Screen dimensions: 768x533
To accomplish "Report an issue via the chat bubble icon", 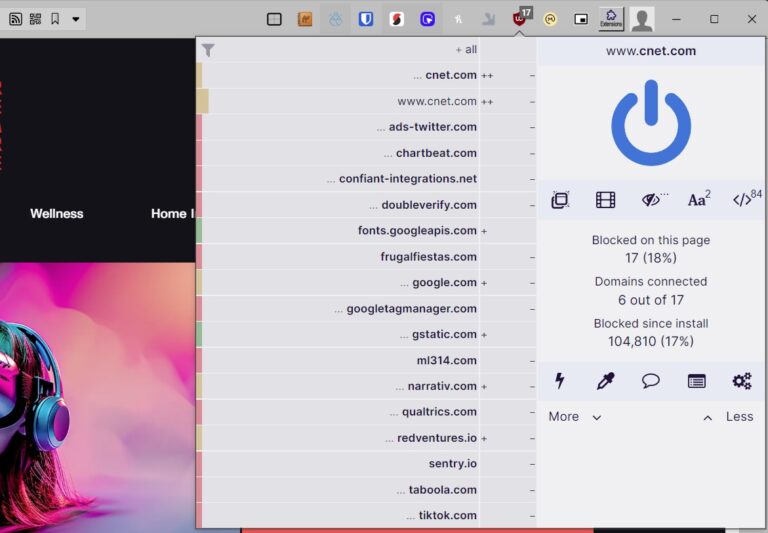I will [x=650, y=381].
